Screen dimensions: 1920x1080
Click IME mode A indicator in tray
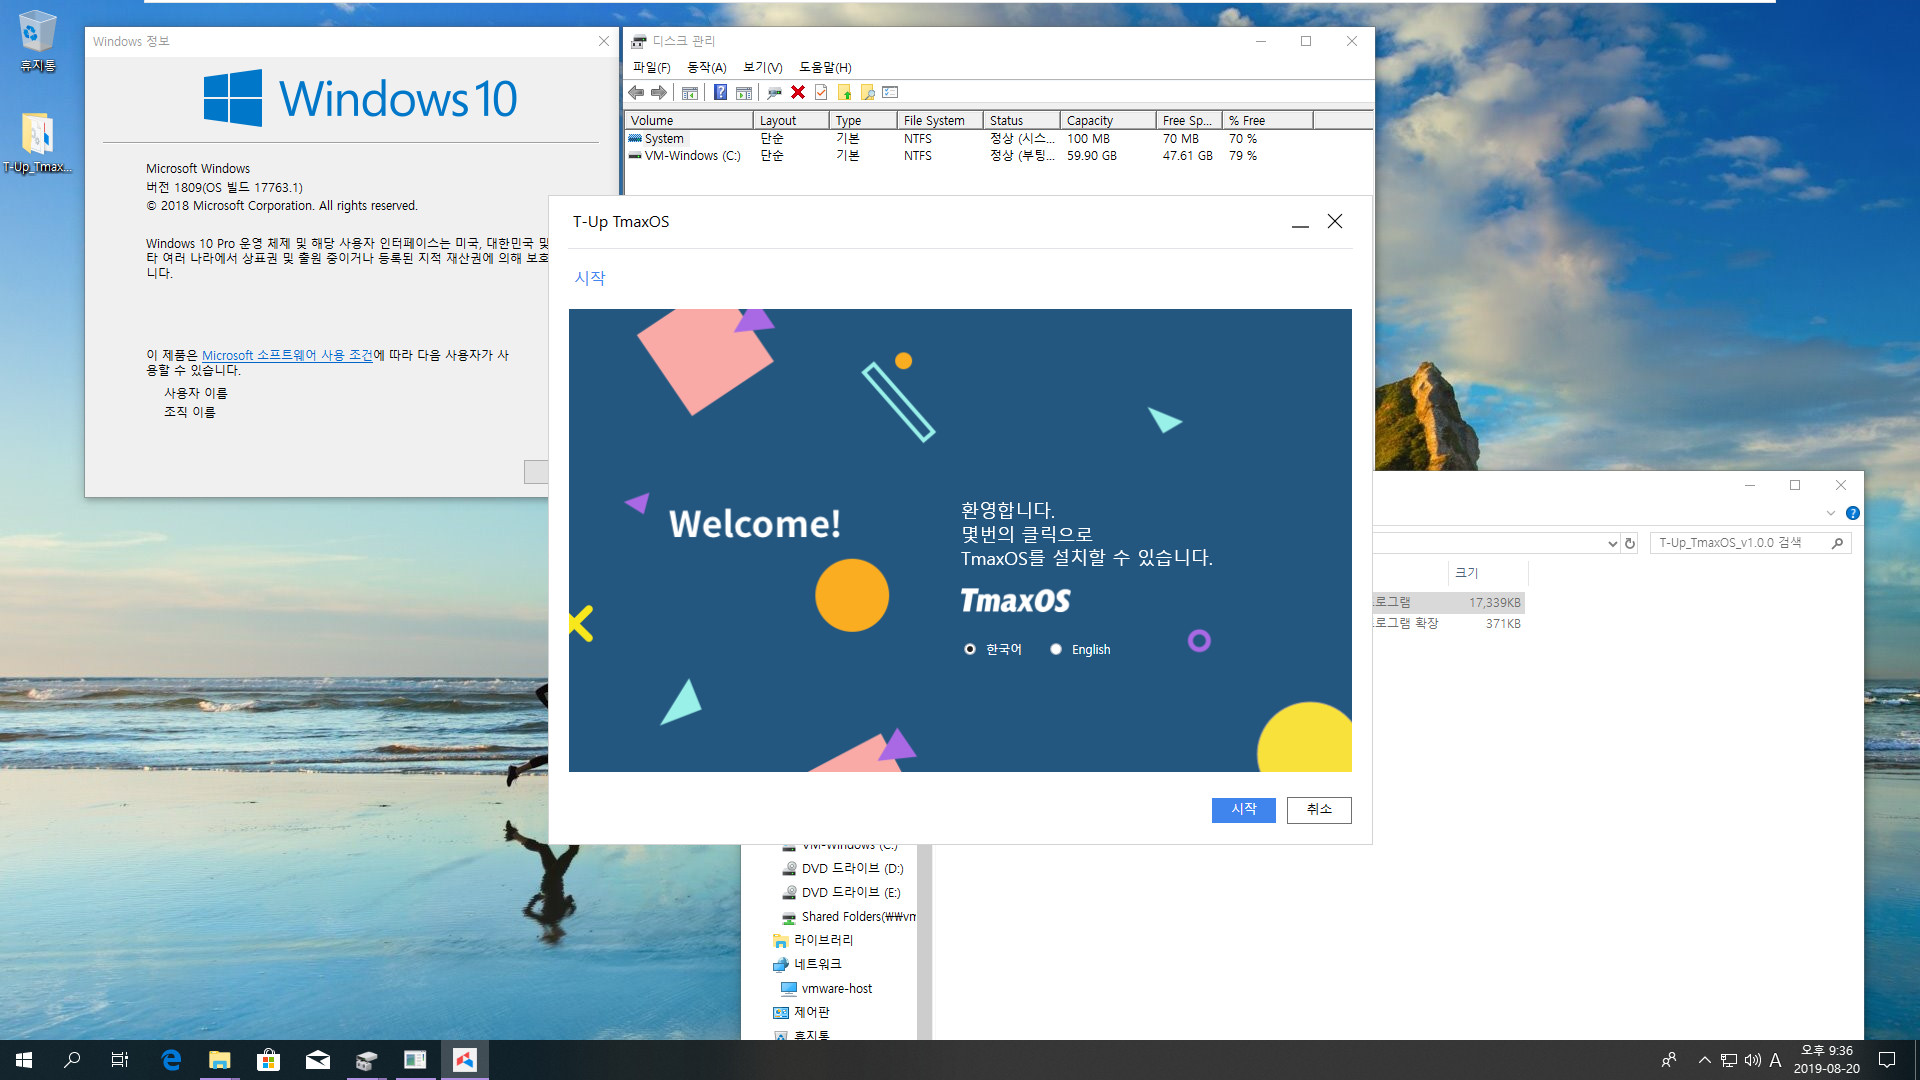(1775, 1060)
